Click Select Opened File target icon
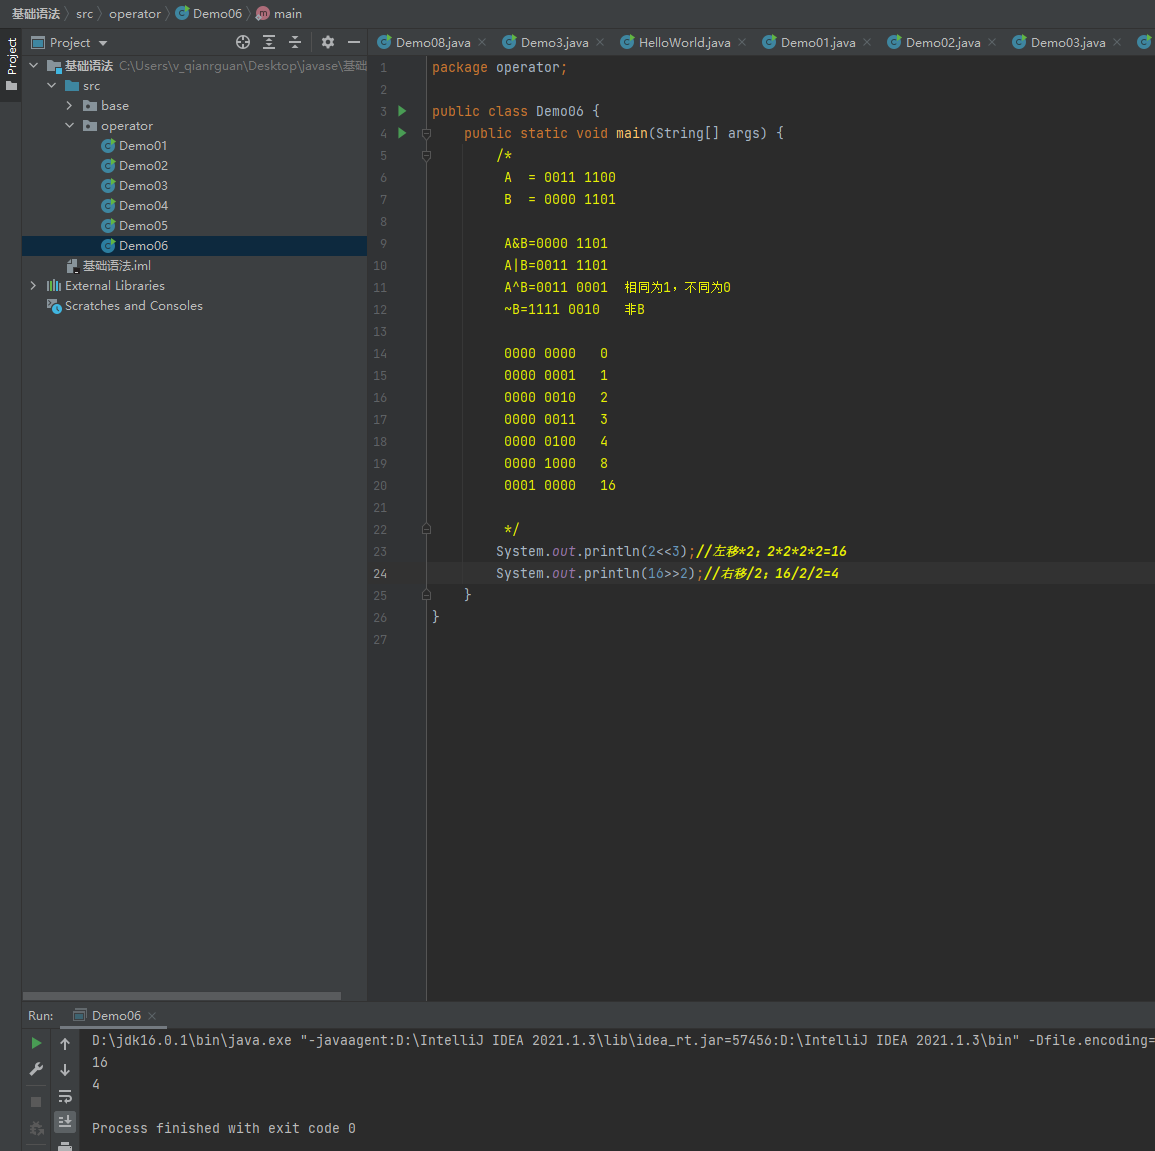This screenshot has width=1155, height=1151. coord(242,43)
